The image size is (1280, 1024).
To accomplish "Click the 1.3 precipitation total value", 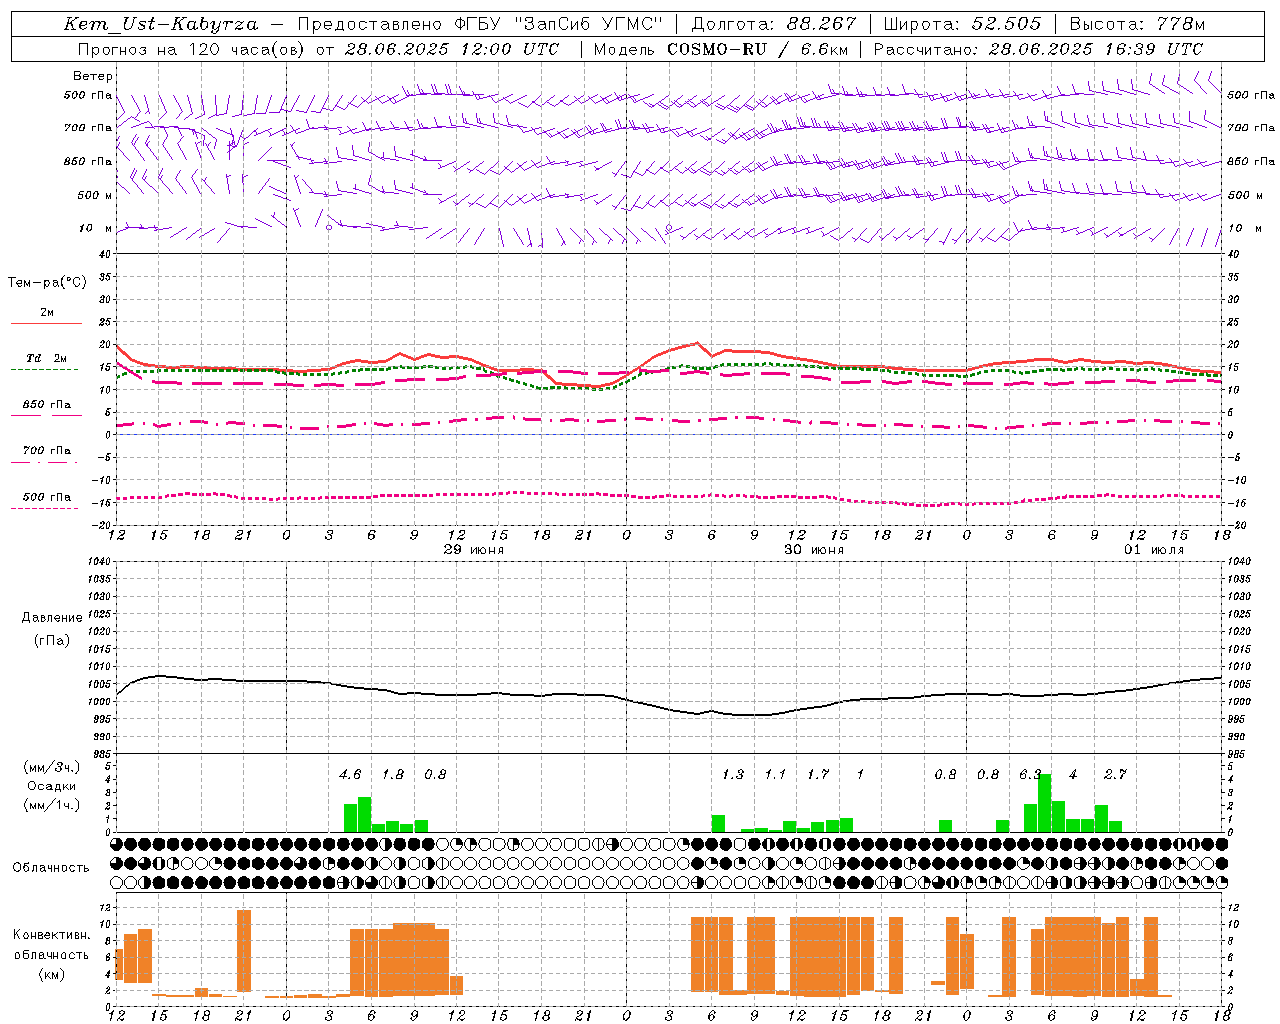I will (733, 774).
